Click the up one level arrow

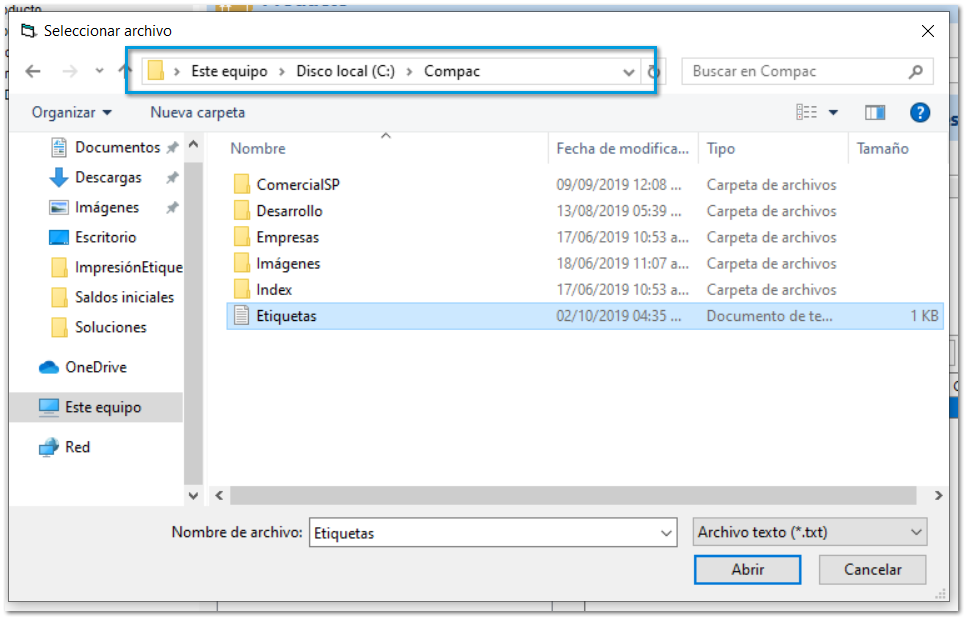click(125, 71)
